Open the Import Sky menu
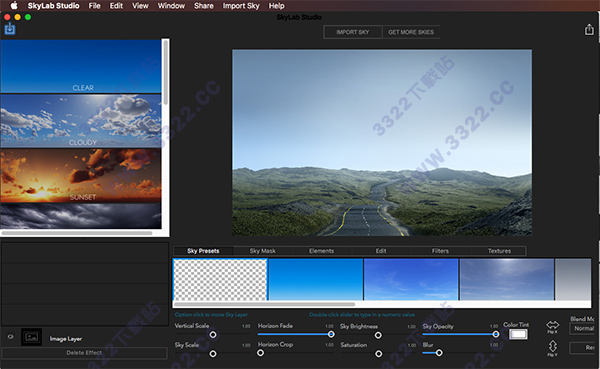This screenshot has width=600, height=369. [241, 6]
